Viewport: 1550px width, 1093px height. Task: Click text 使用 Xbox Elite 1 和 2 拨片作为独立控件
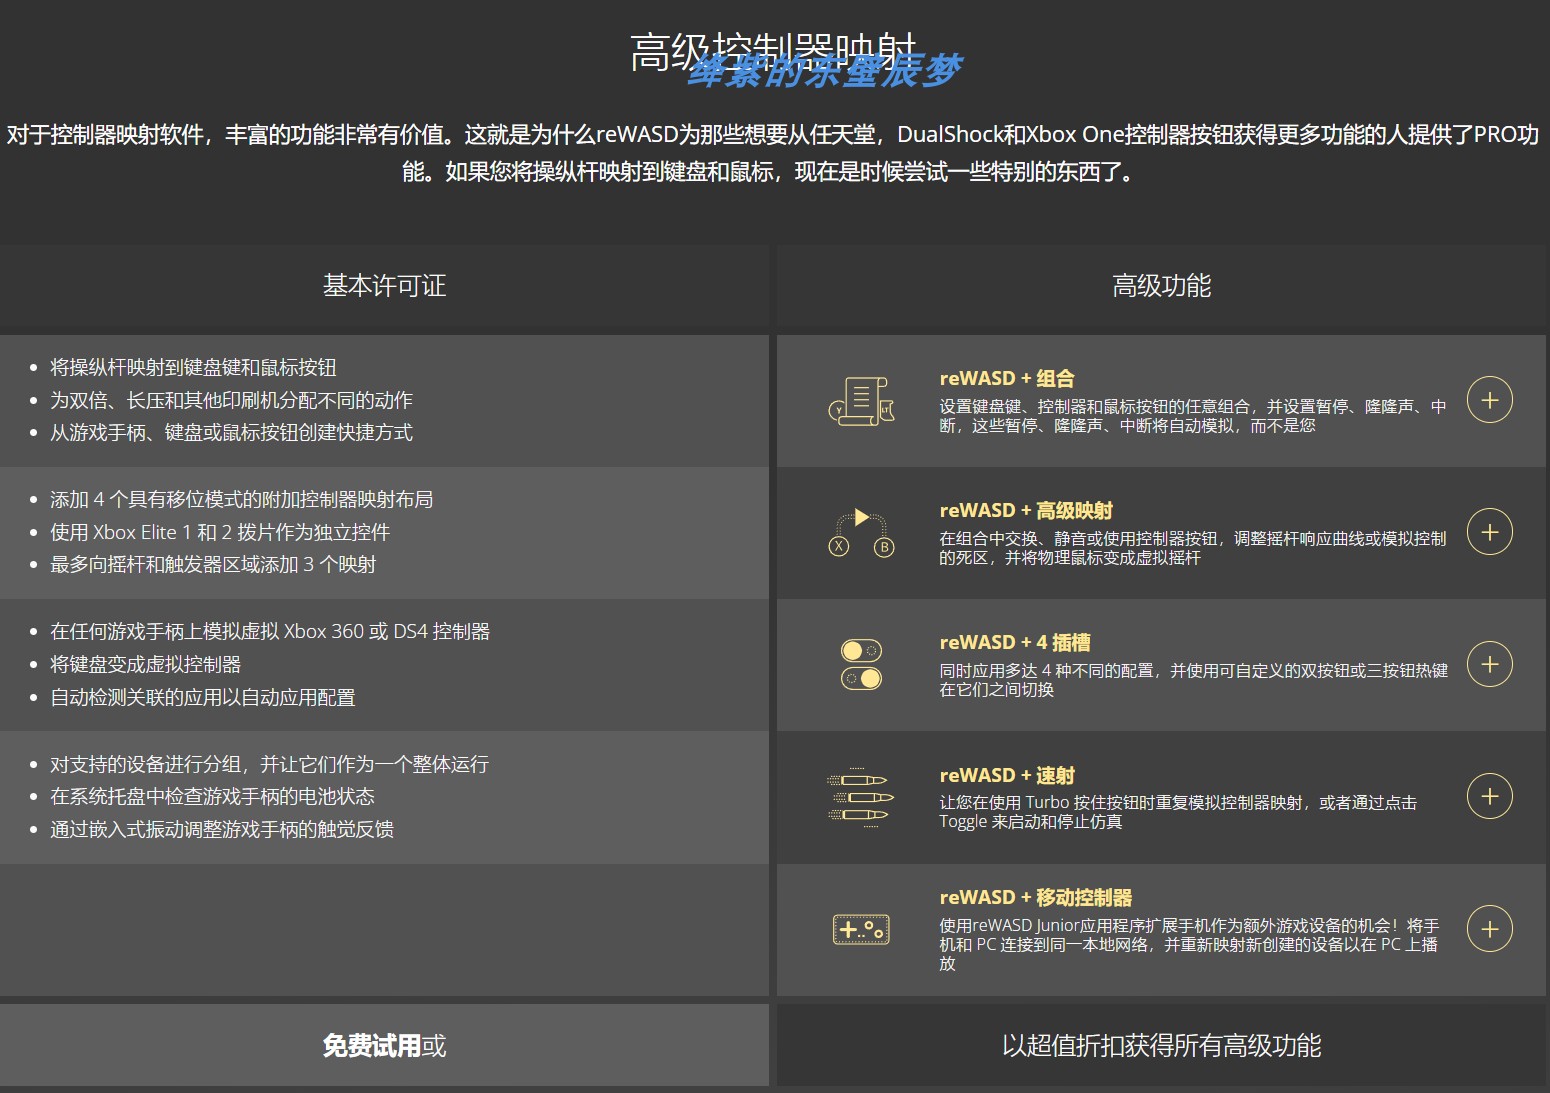220,532
